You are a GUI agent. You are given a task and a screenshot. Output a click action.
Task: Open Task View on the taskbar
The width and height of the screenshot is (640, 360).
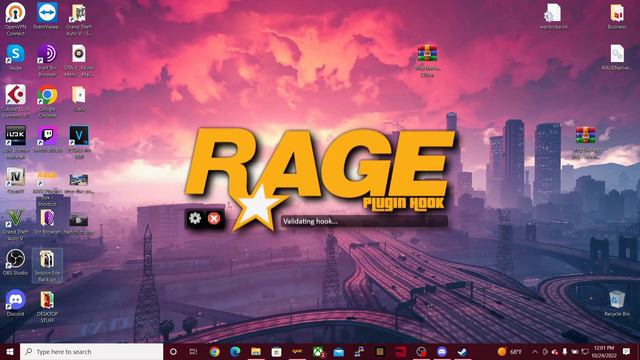pos(193,351)
